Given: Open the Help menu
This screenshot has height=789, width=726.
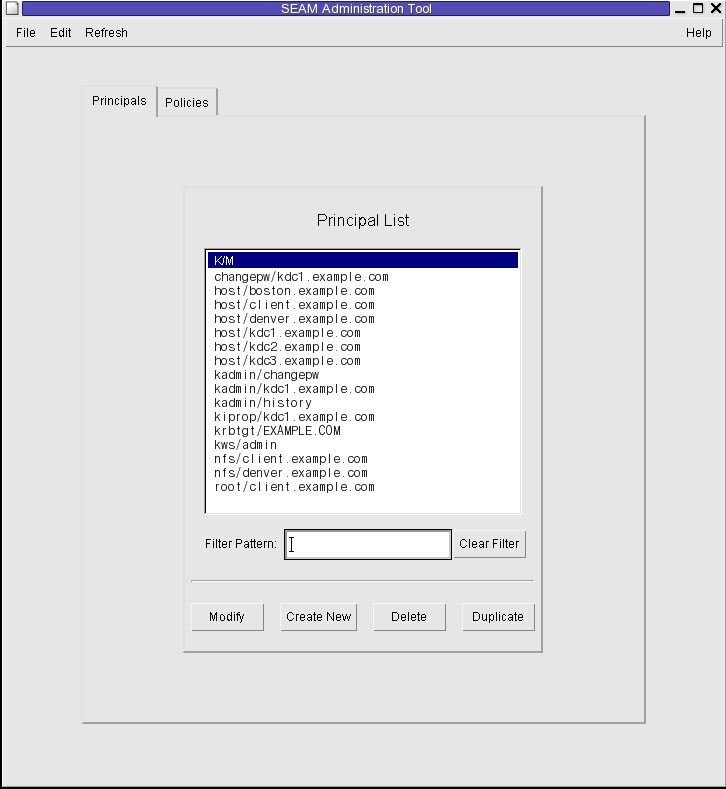Looking at the screenshot, I should pos(698,33).
